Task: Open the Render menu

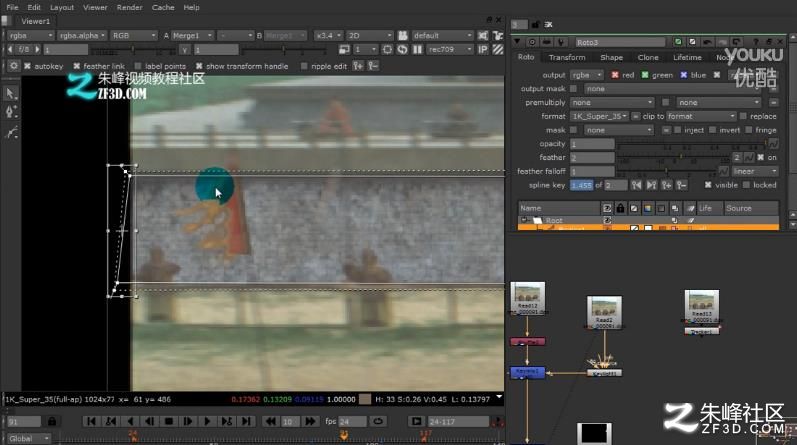Action: pyautogui.click(x=130, y=8)
